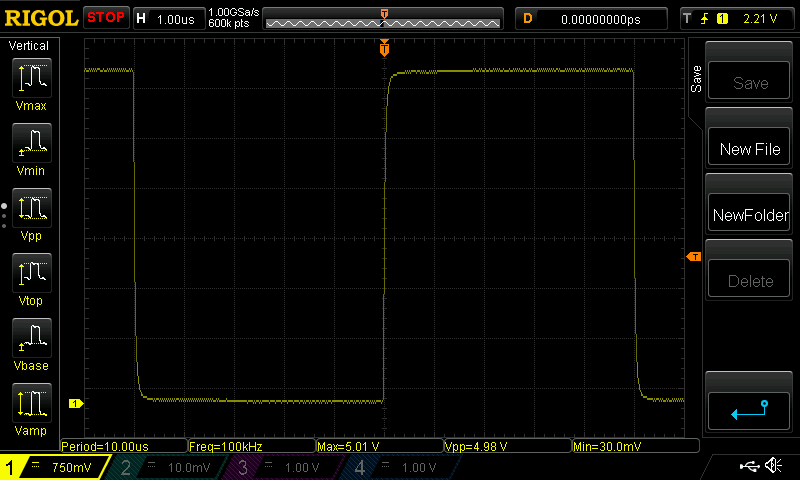Click the measurement menu page indicator dots
800x480 pixels.
4,216
